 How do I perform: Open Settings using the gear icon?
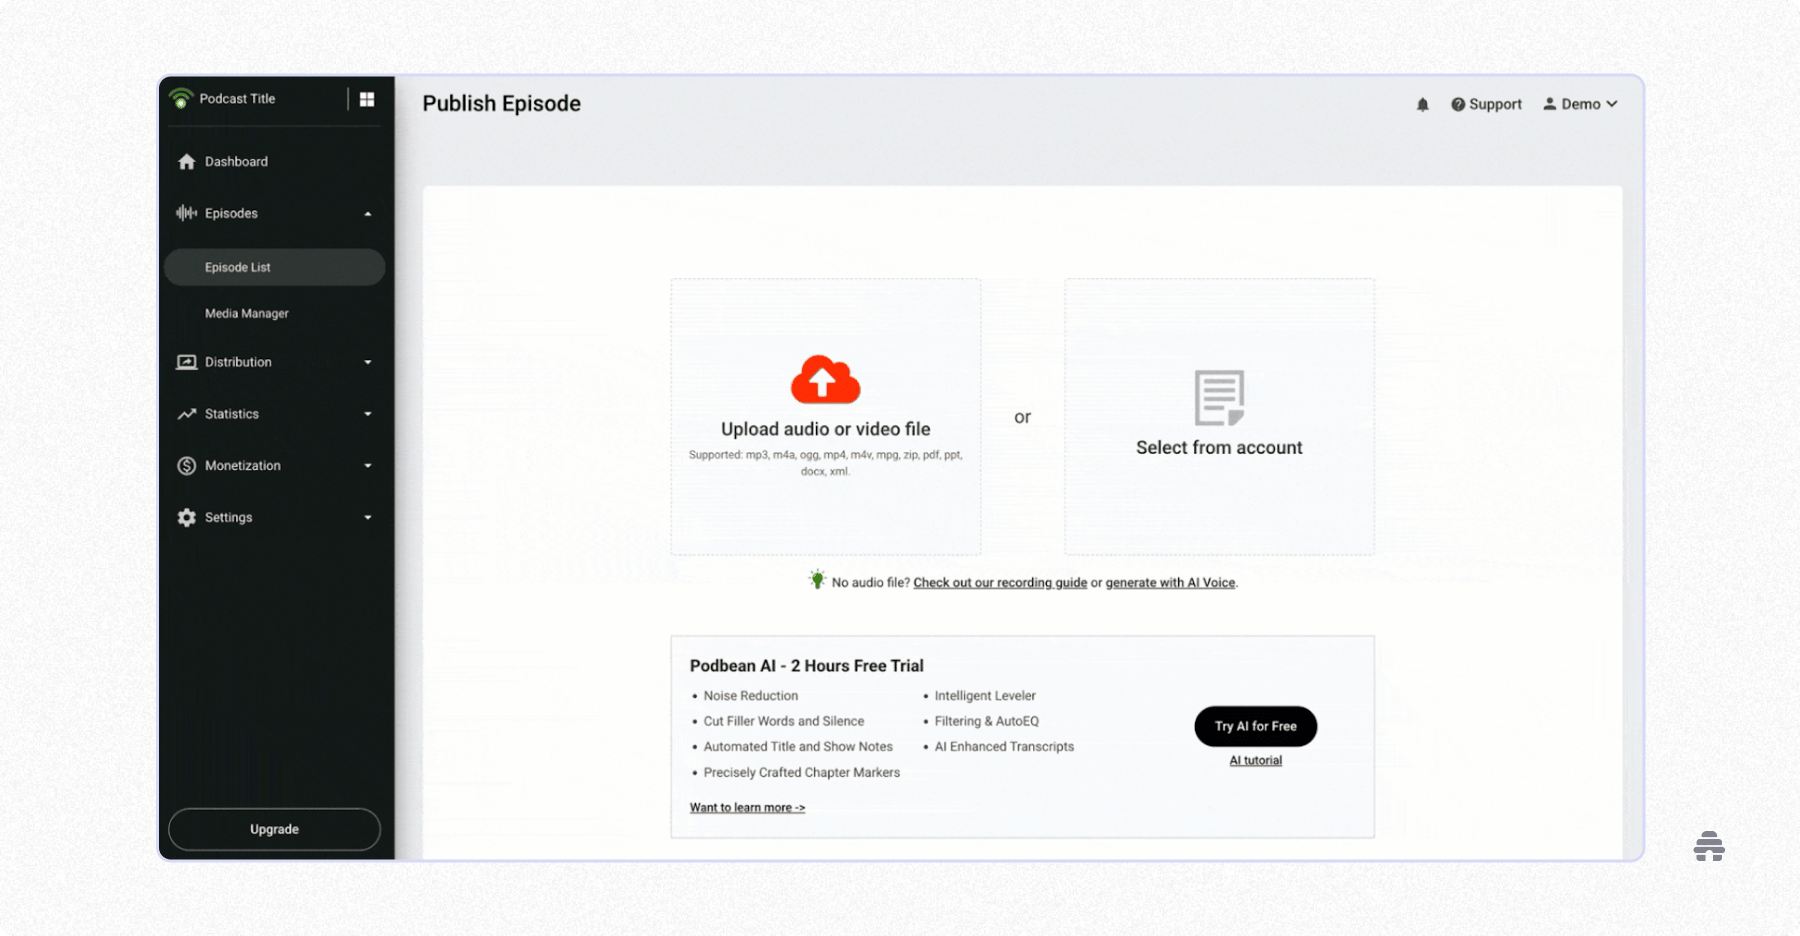point(186,517)
